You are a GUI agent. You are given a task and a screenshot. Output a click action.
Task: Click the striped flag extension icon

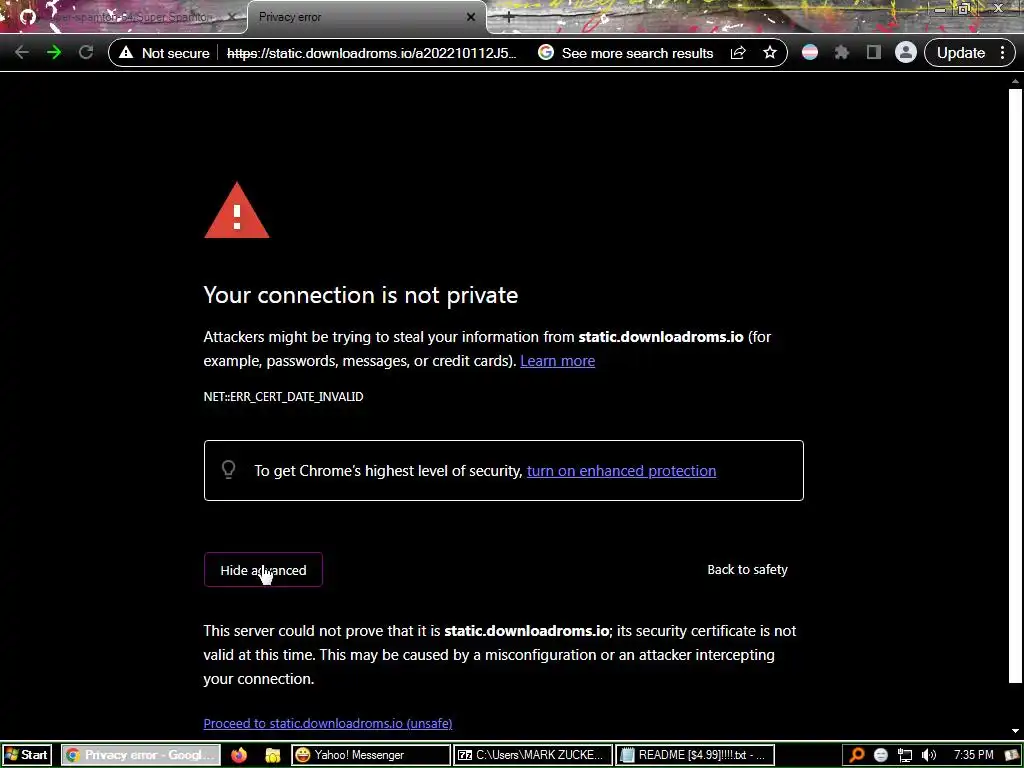[x=810, y=53]
